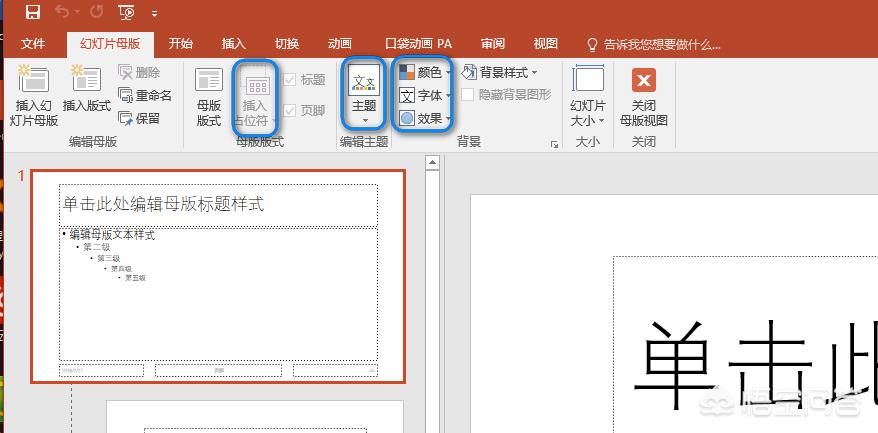
Task: Open the 文件 tab
Action: click(32, 44)
